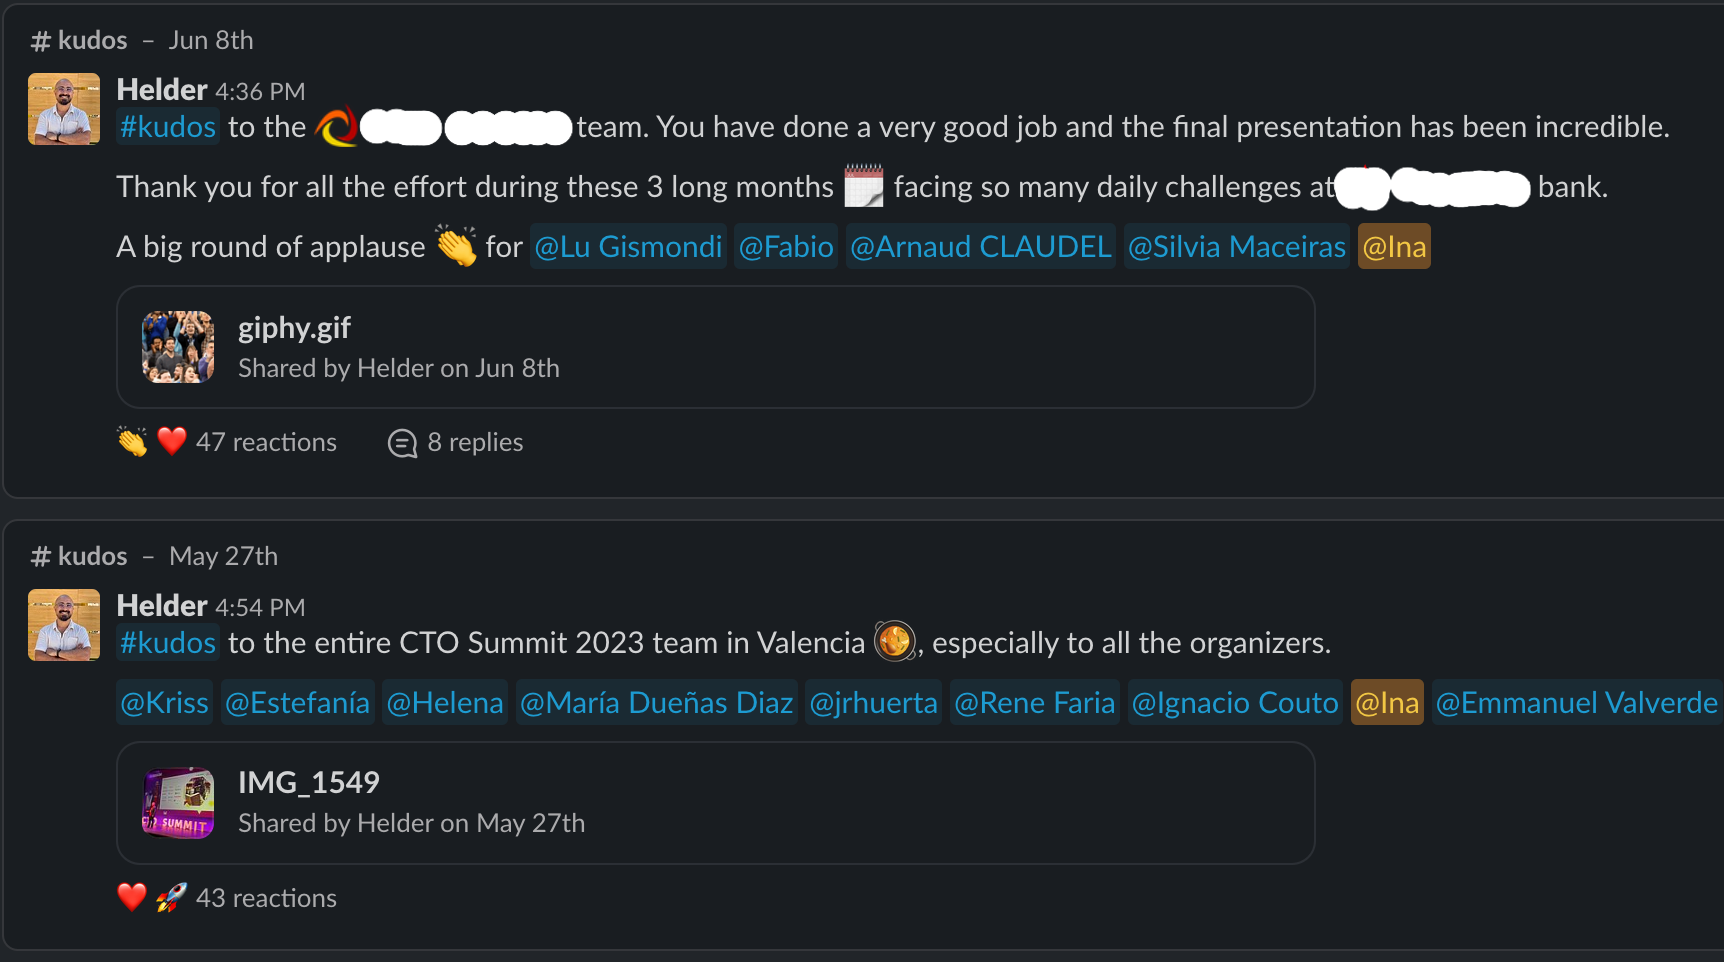Click the Helder username on the May 27th message

coord(164,605)
